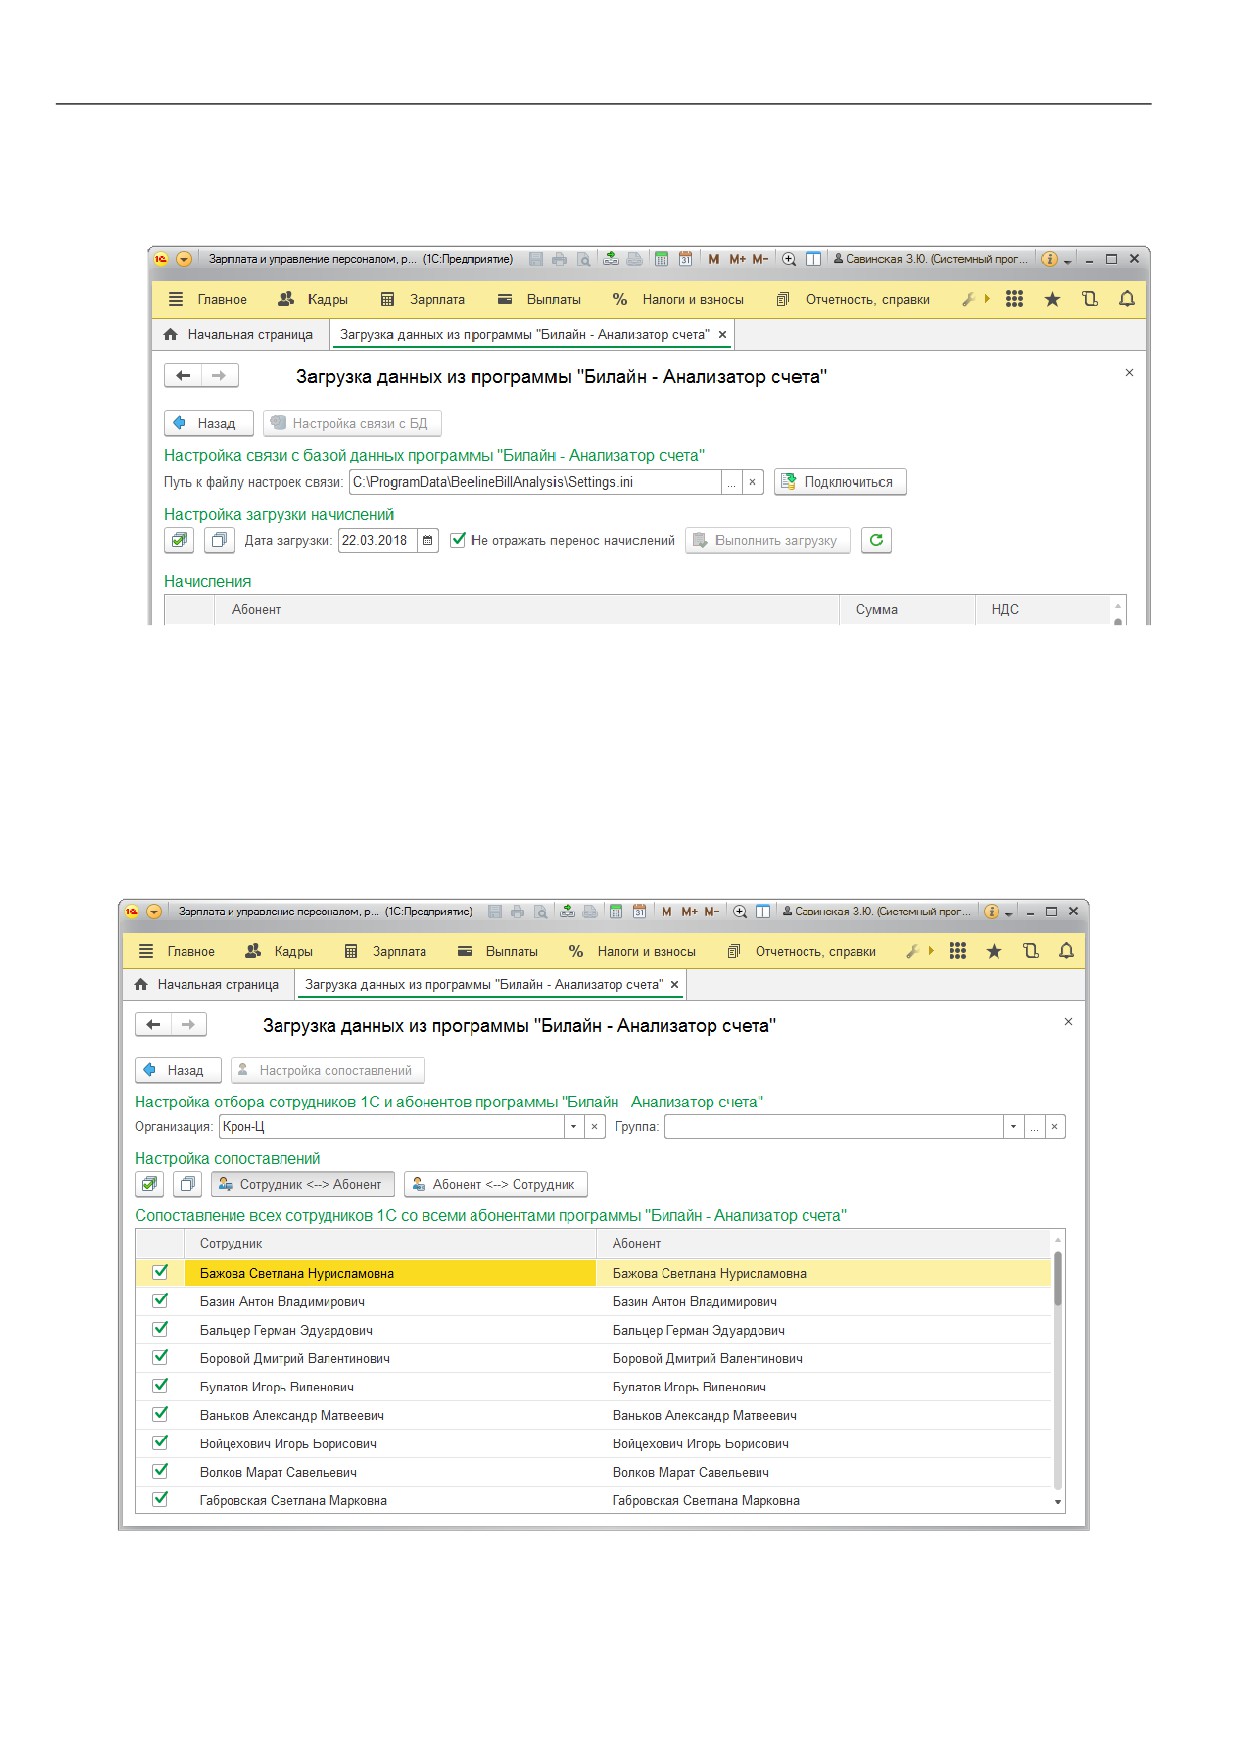The width and height of the screenshot is (1239, 1752).
Task: Open notifications bell in lower window
Action: pyautogui.click(x=1067, y=951)
